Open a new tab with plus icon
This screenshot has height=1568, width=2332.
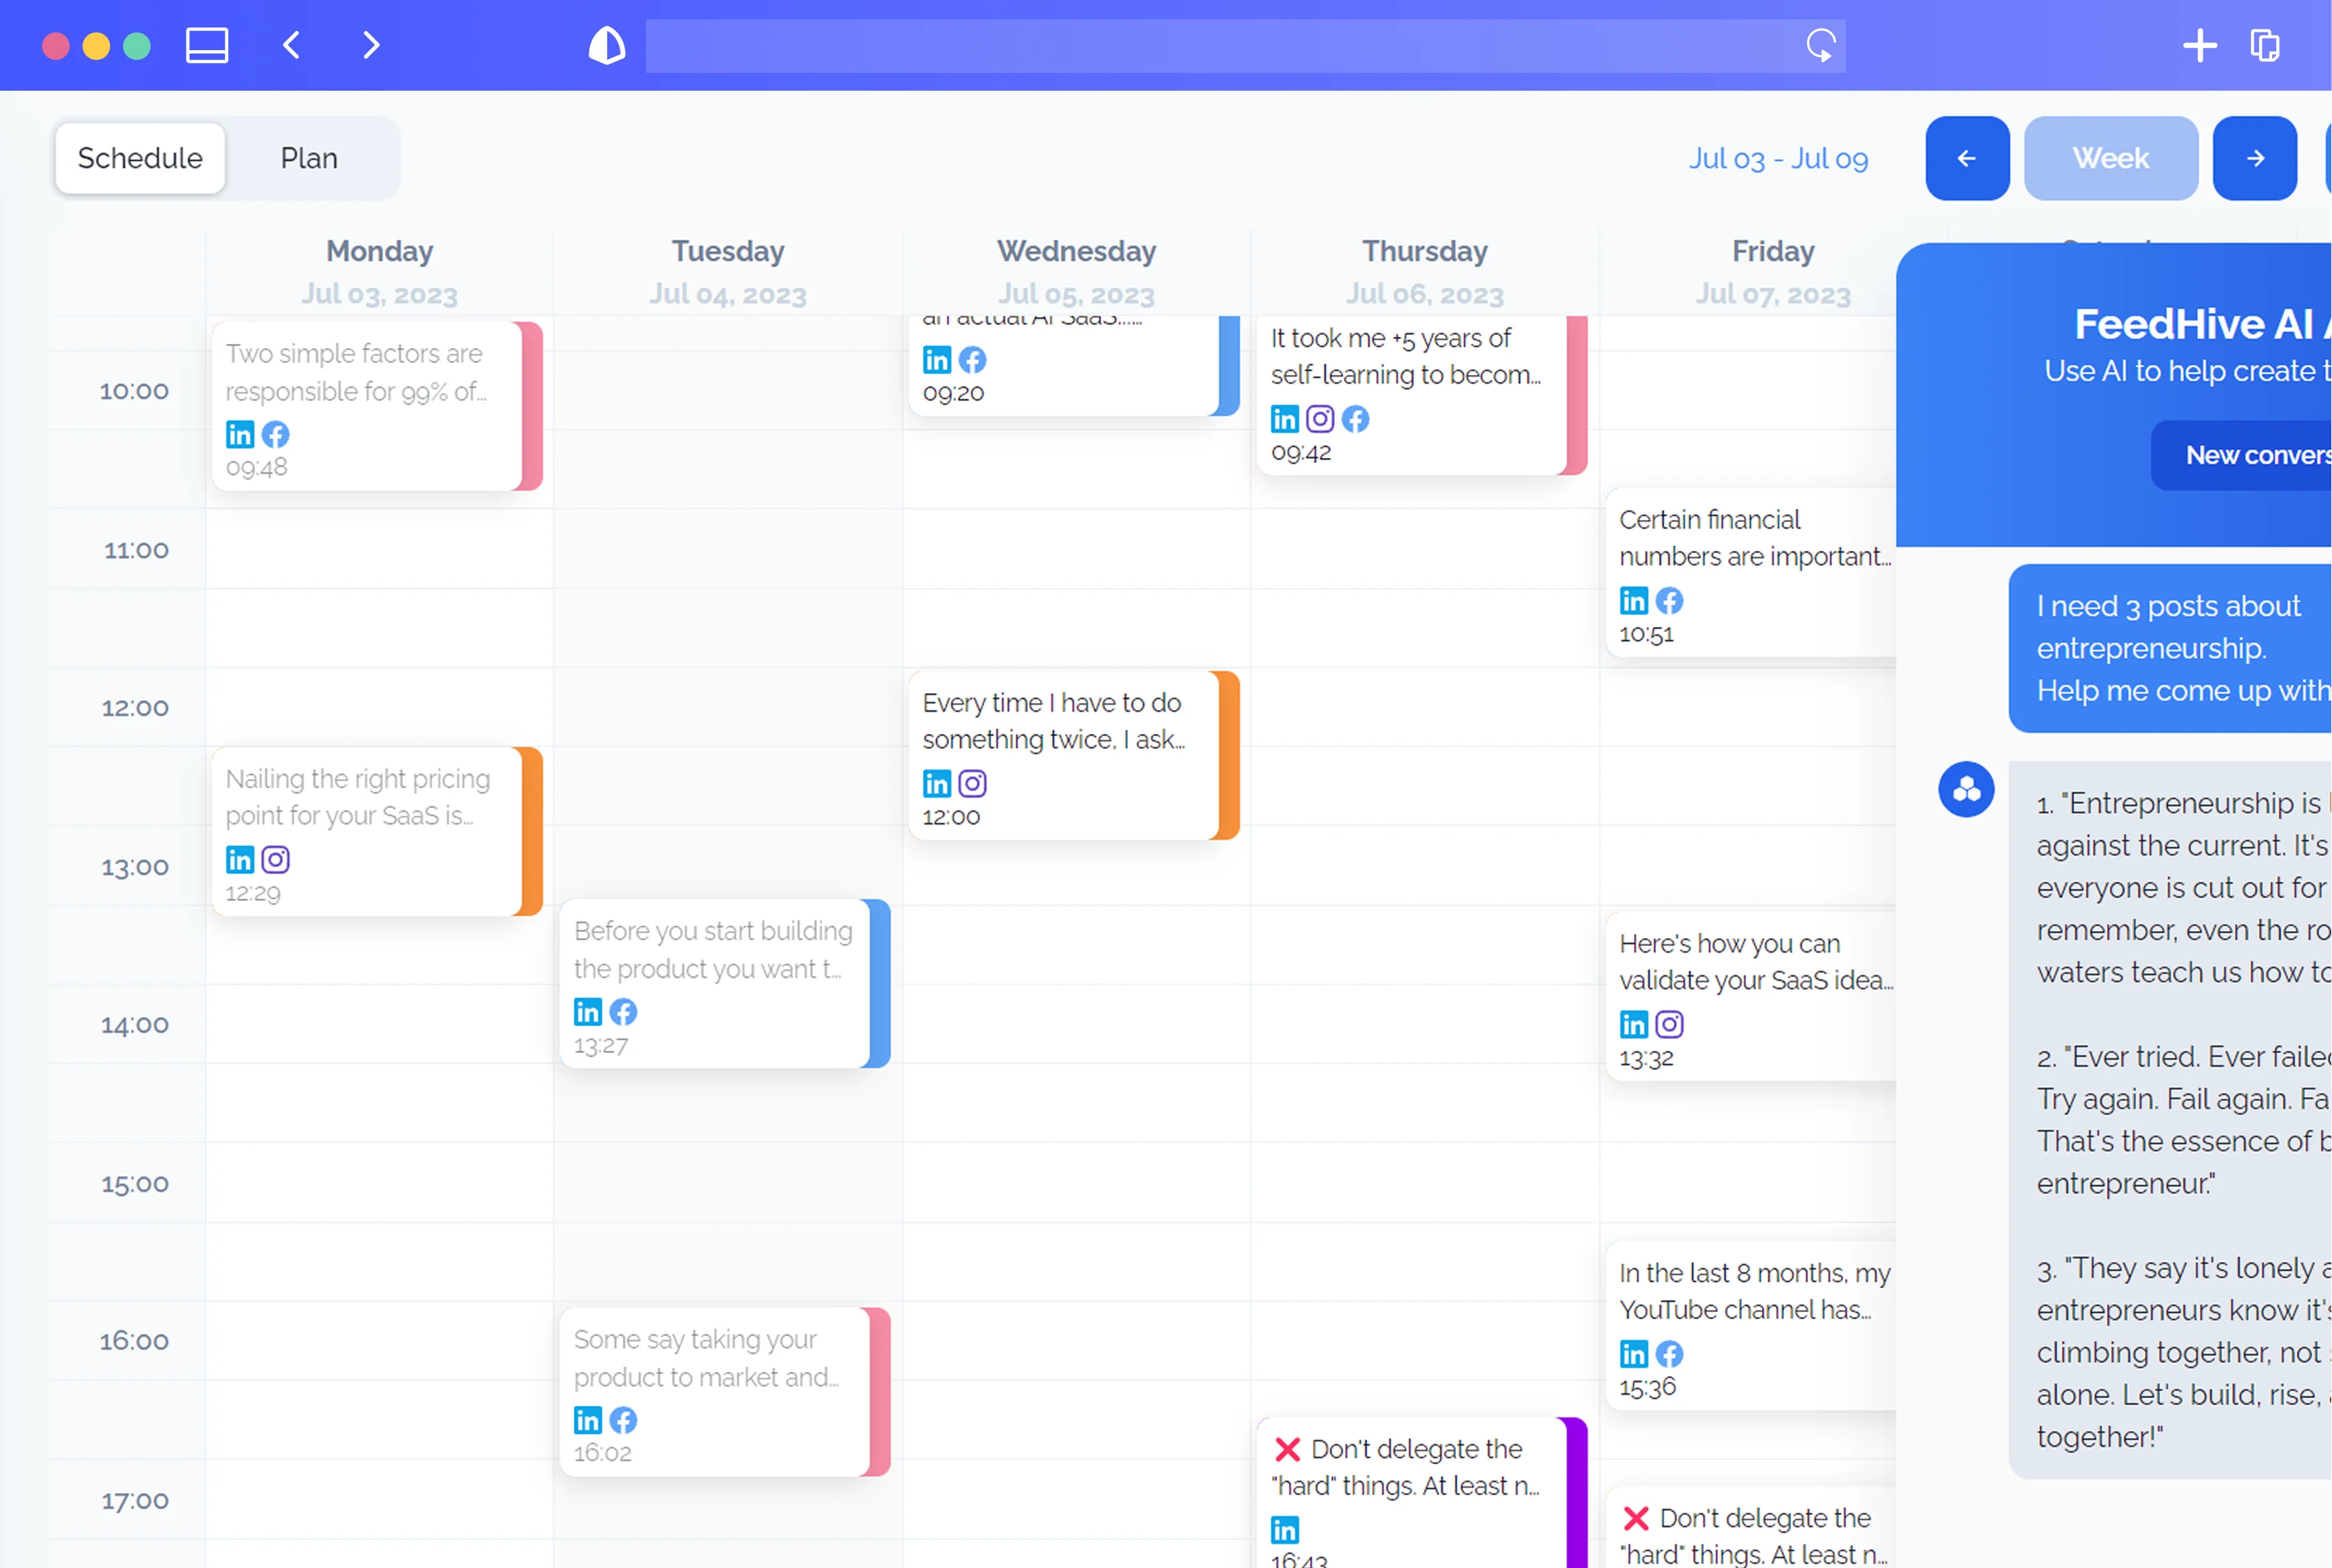(2199, 46)
